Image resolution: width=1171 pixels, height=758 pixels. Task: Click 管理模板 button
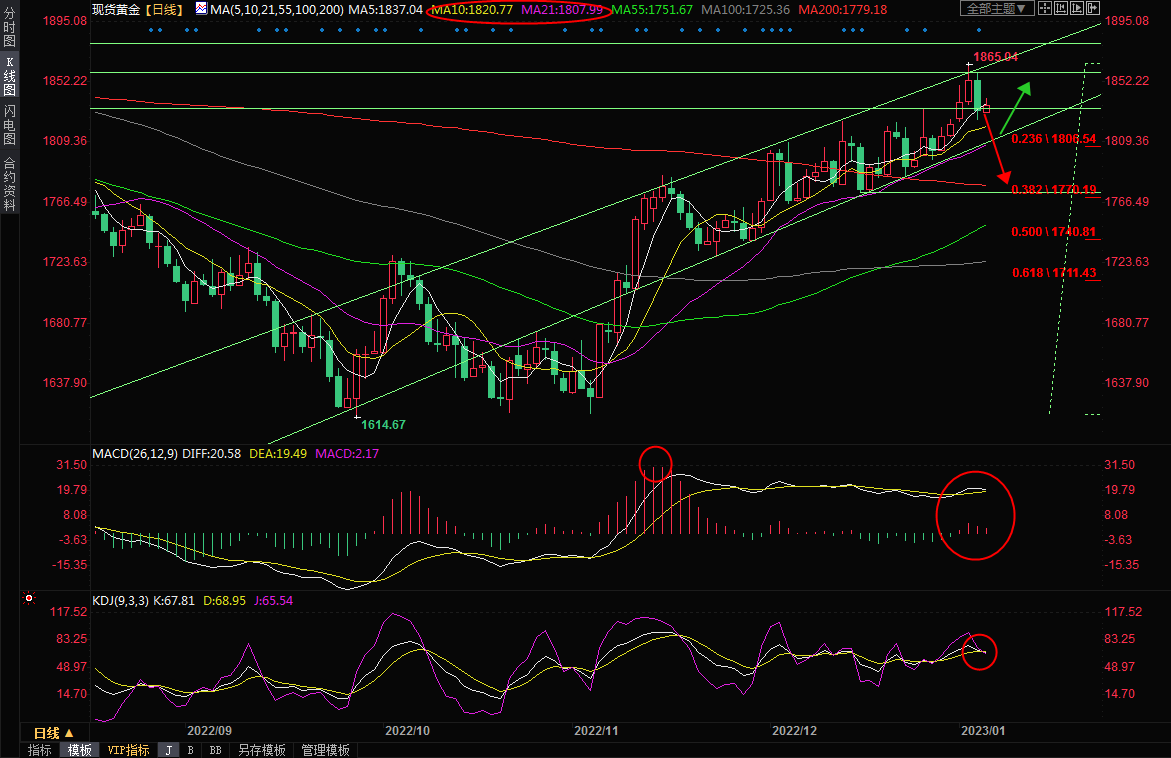325,750
